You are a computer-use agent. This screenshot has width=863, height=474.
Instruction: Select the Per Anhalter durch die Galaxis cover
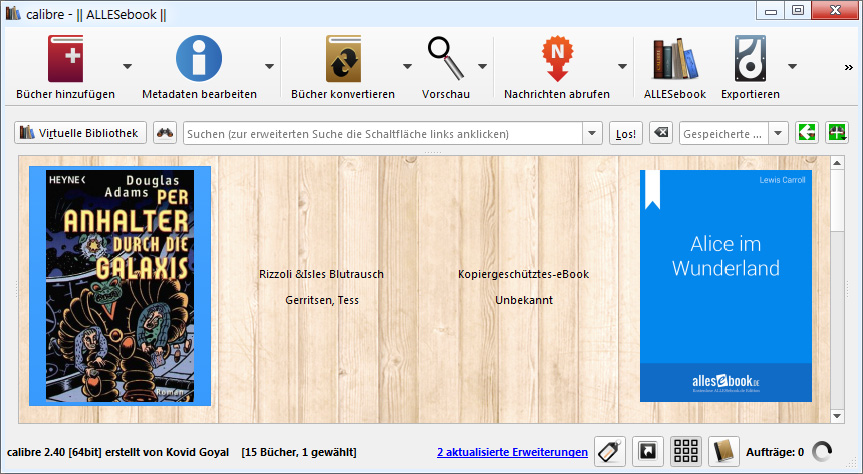click(x=120, y=286)
